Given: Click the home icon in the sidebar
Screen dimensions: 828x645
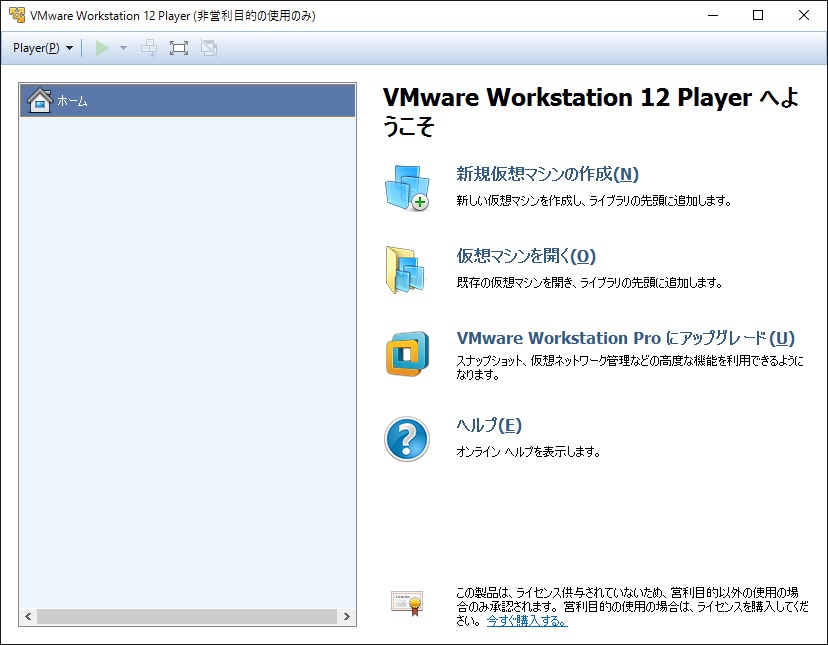Looking at the screenshot, I should pyautogui.click(x=39, y=100).
